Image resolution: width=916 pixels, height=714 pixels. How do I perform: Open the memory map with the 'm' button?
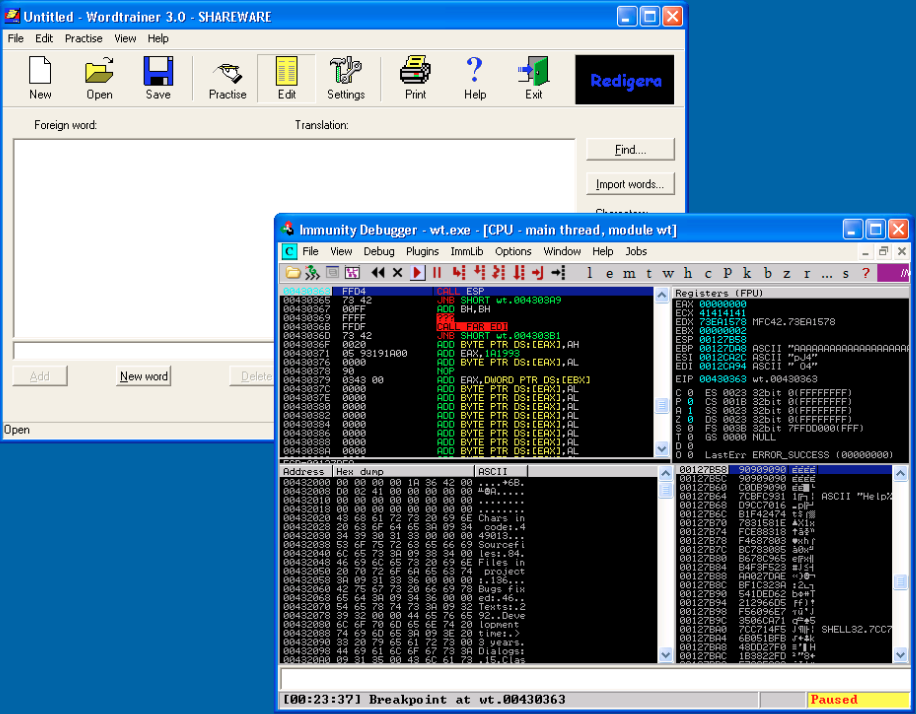[629, 273]
